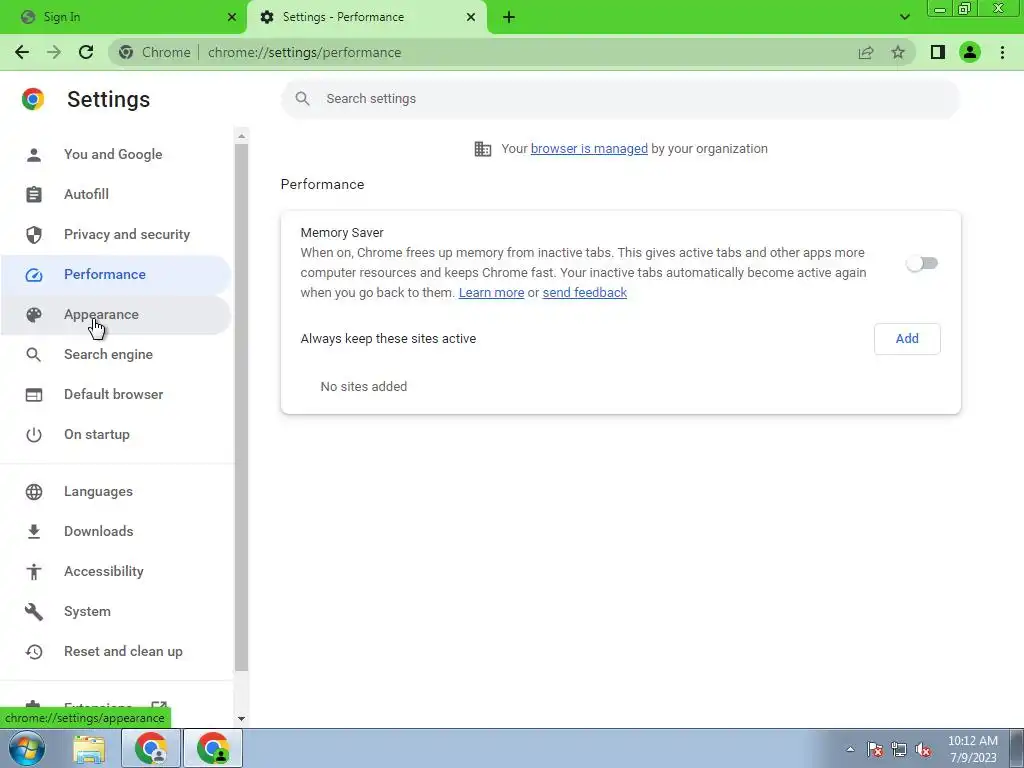Screen dimensions: 1024x768
Task: Close the Settings - Performance tab
Action: click(471, 17)
